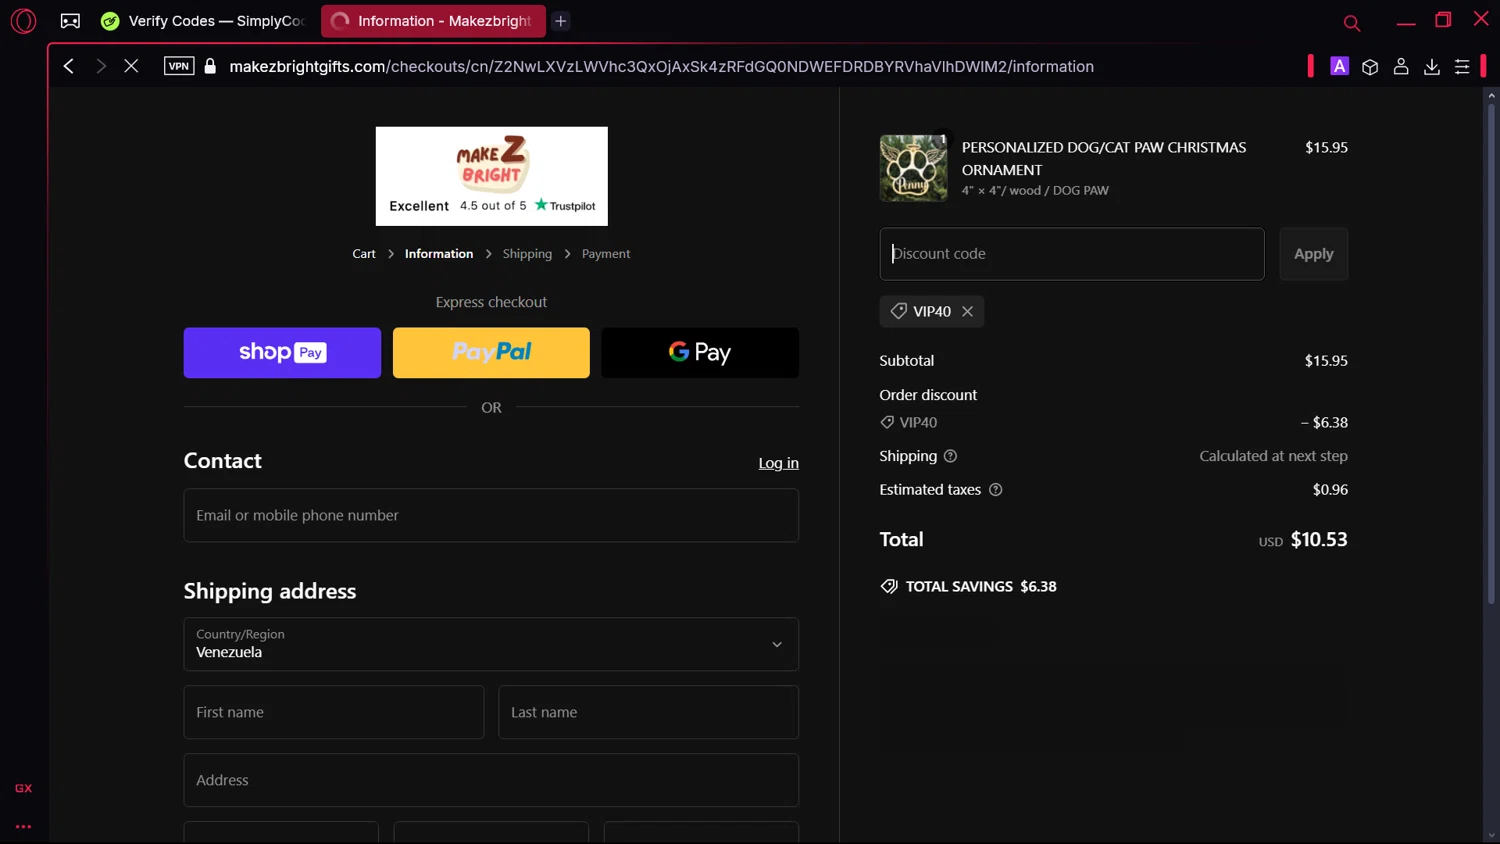
Task: Toggle the VPN badge in address bar
Action: [x=179, y=66]
